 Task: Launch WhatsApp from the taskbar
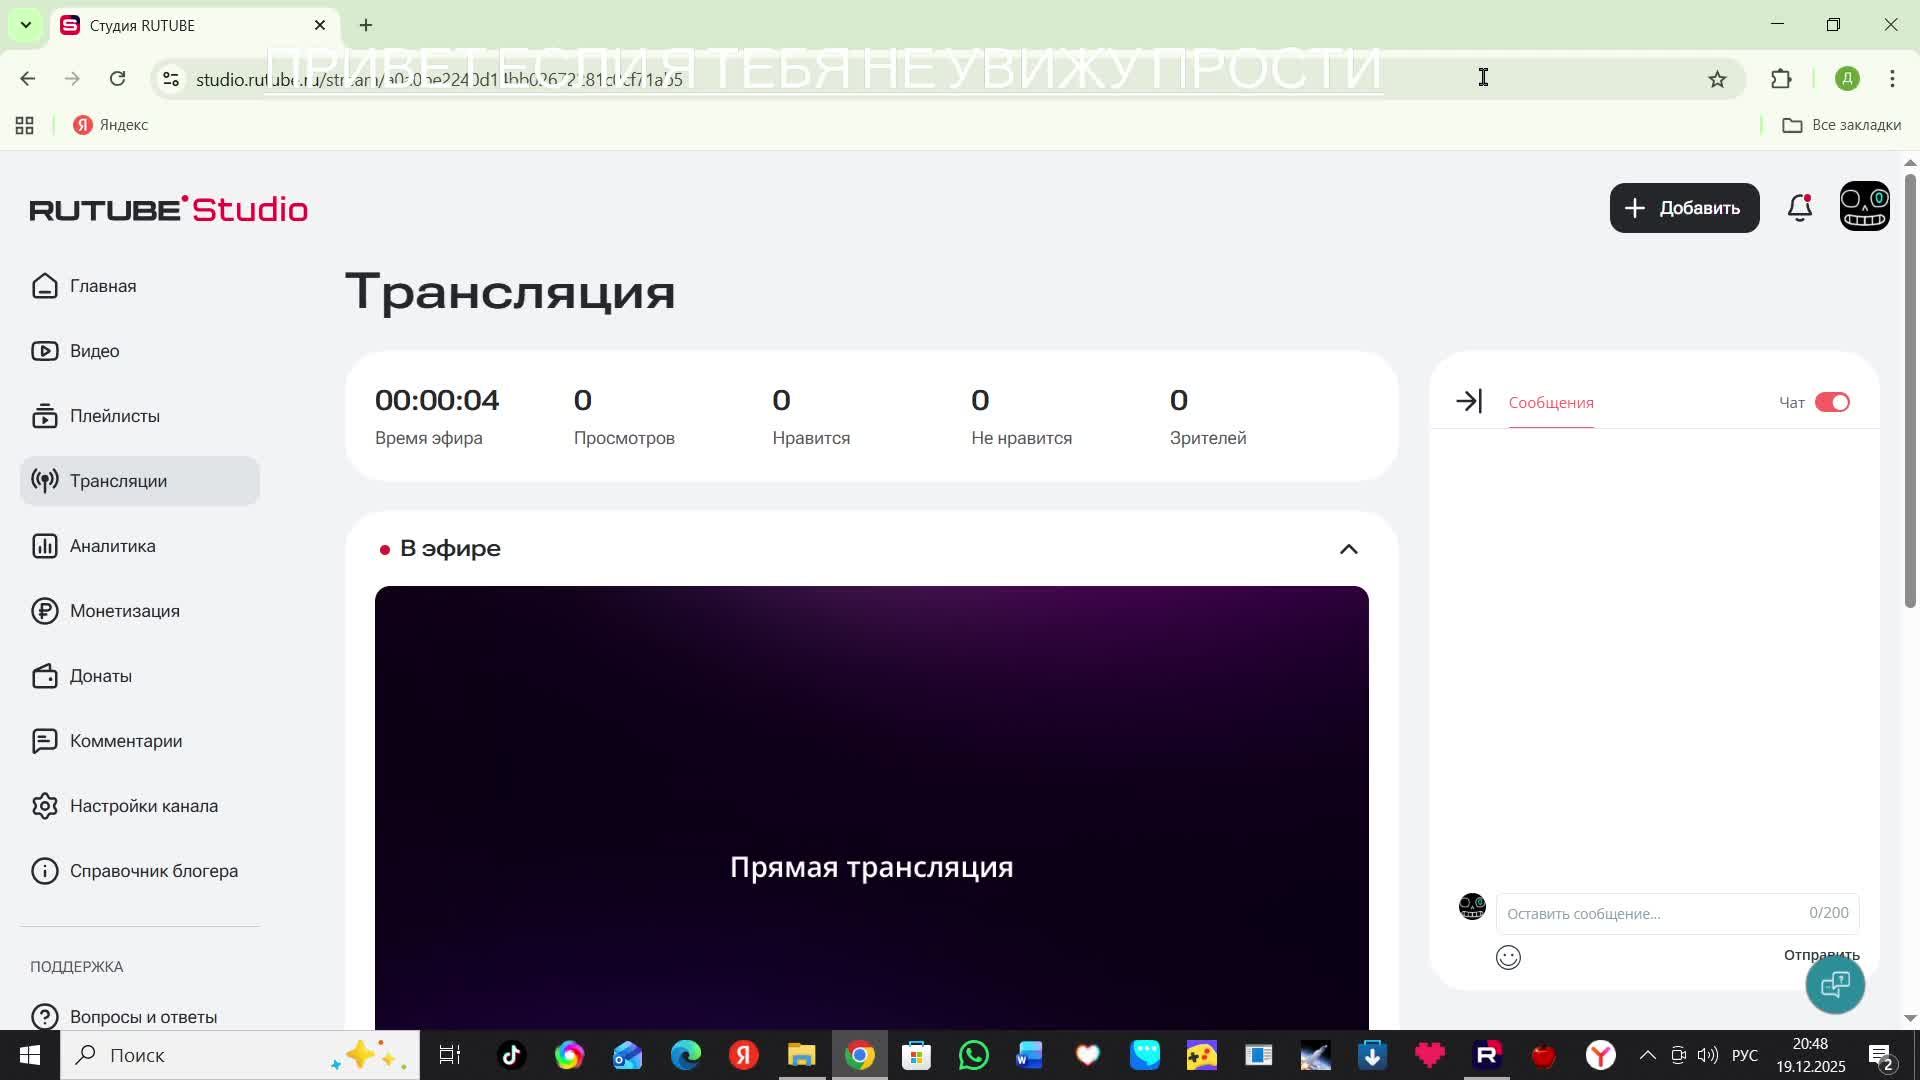click(973, 1055)
